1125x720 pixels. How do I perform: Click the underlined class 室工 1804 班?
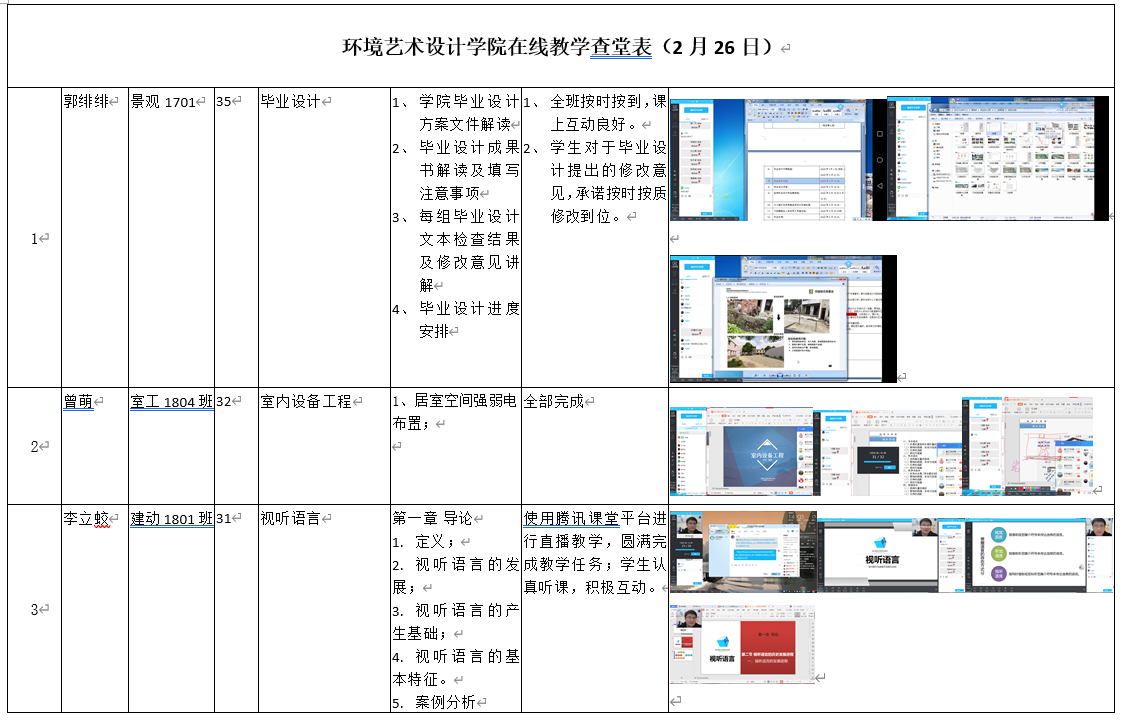click(x=171, y=401)
